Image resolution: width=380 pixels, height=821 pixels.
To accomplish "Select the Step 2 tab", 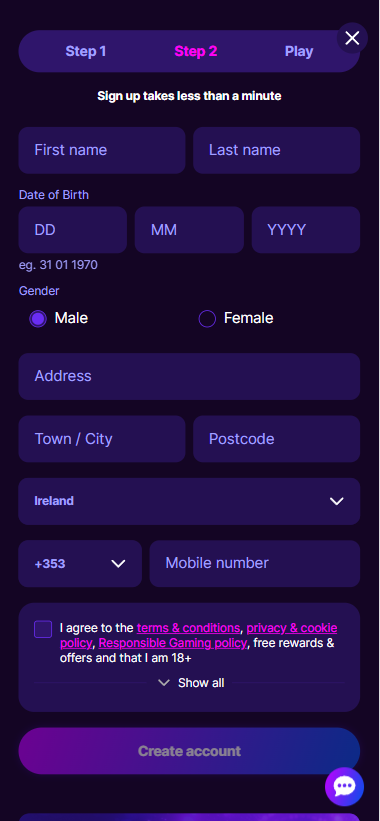I will tap(196, 51).
